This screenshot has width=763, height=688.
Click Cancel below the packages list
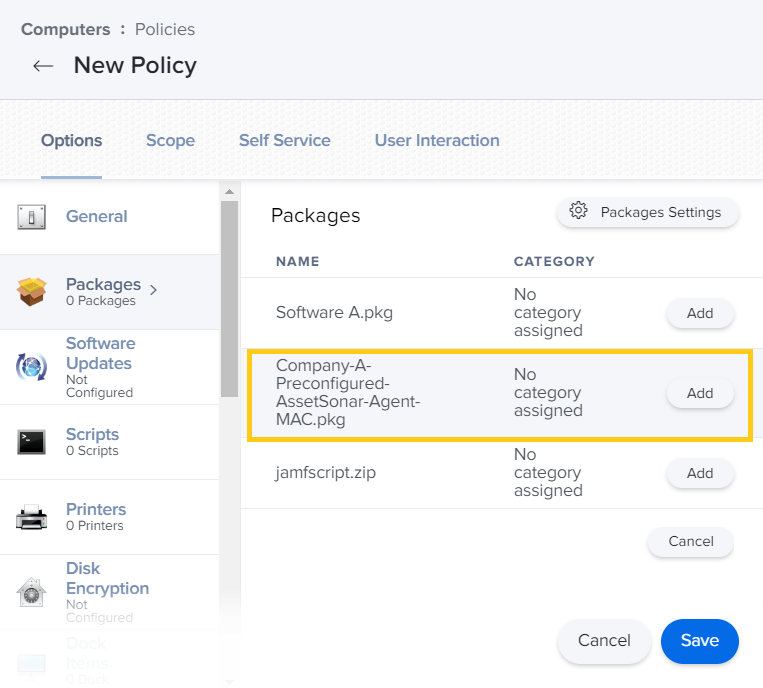tap(690, 541)
